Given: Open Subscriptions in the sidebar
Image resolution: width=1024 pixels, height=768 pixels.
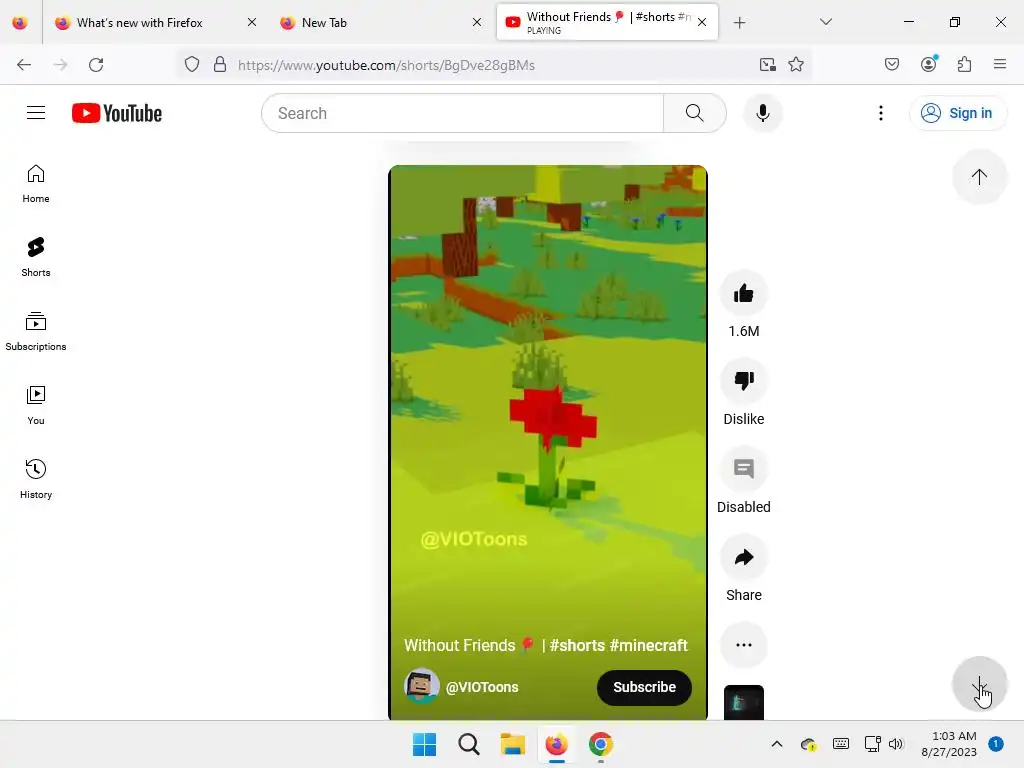Looking at the screenshot, I should pyautogui.click(x=36, y=332).
